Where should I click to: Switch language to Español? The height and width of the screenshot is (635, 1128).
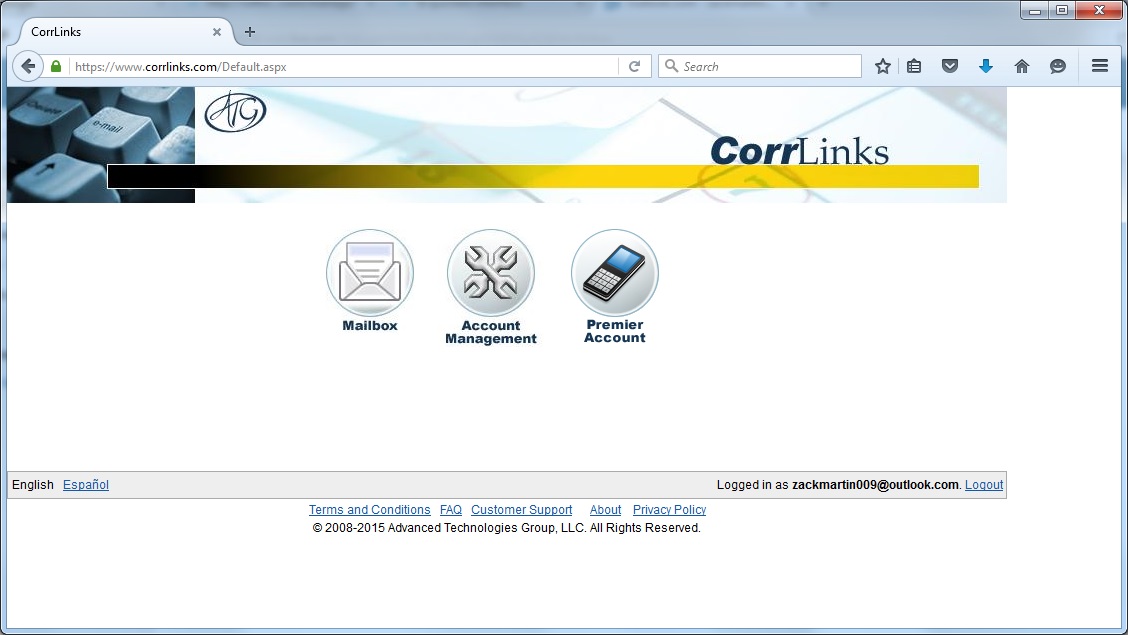(x=86, y=485)
